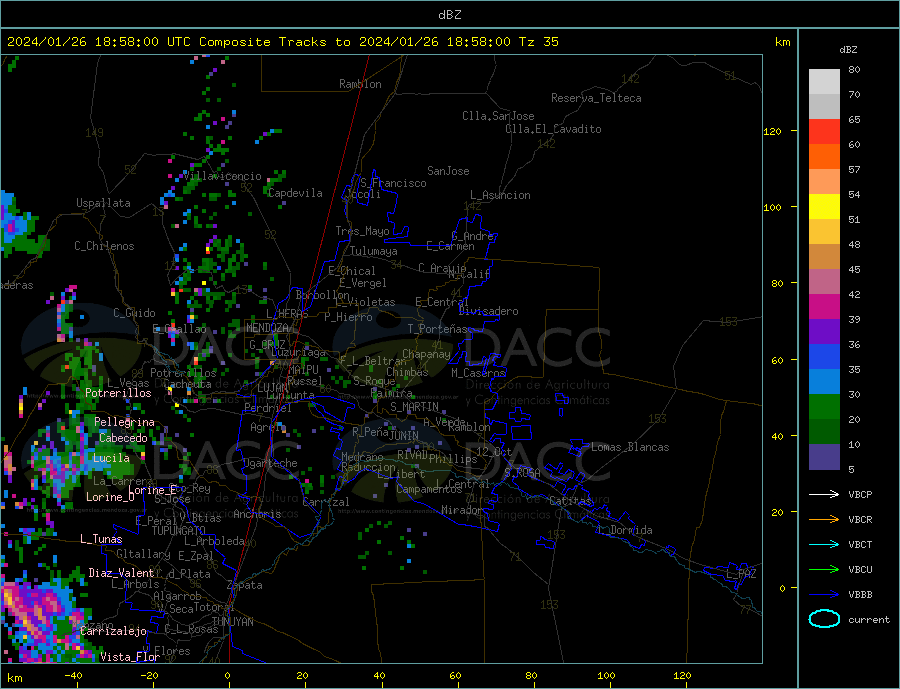Click the 'TUNUYAN' label on map
Image resolution: width=900 pixels, height=689 pixels.
click(x=232, y=622)
